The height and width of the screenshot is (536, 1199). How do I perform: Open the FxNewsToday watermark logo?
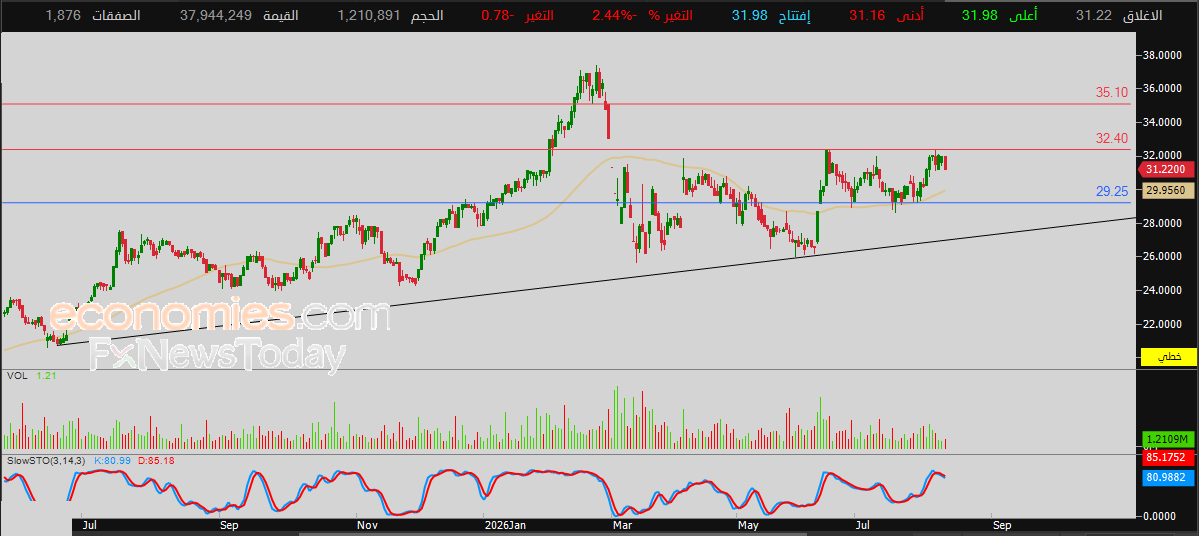217,356
